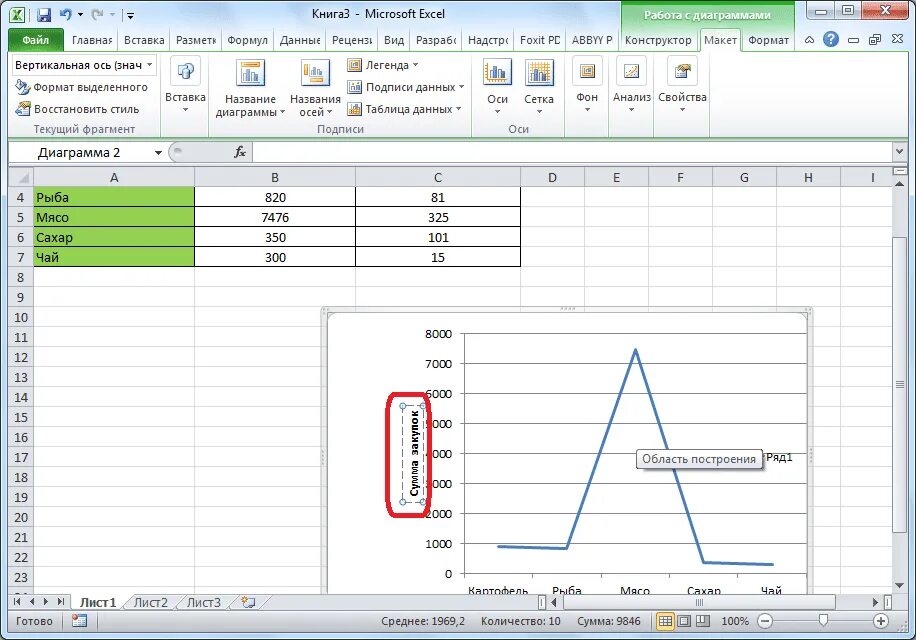Screen dimensions: 916x640
Task: Click the fx insert function icon
Action: click(240, 152)
